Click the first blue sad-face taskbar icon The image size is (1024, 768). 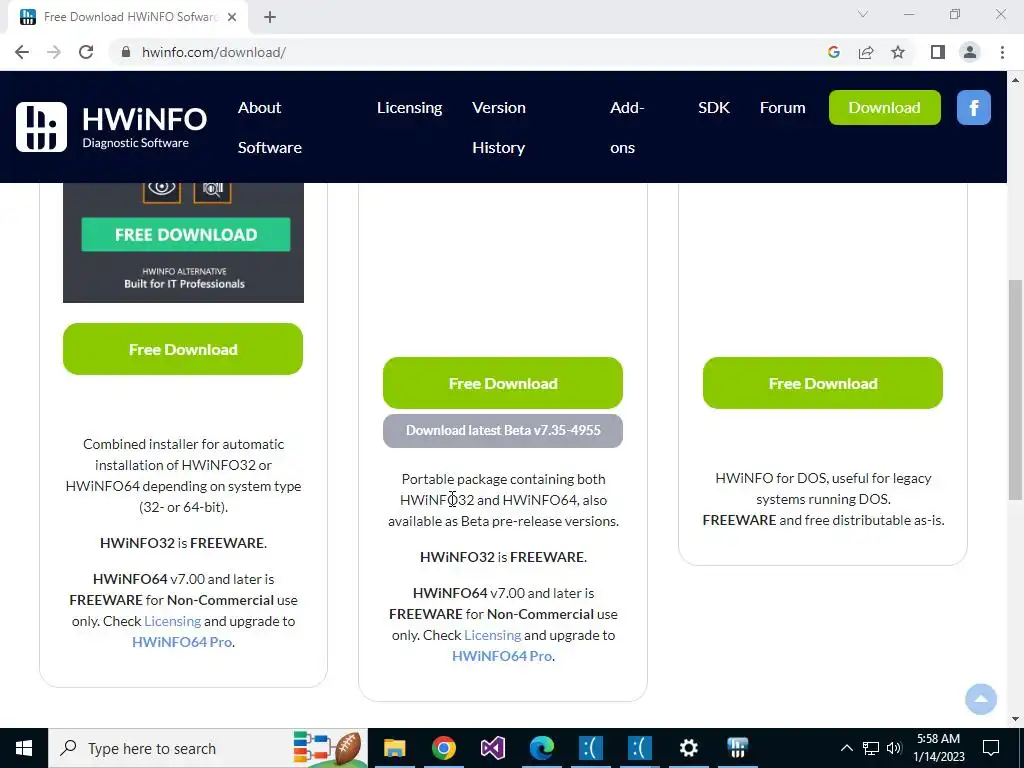pyautogui.click(x=590, y=748)
